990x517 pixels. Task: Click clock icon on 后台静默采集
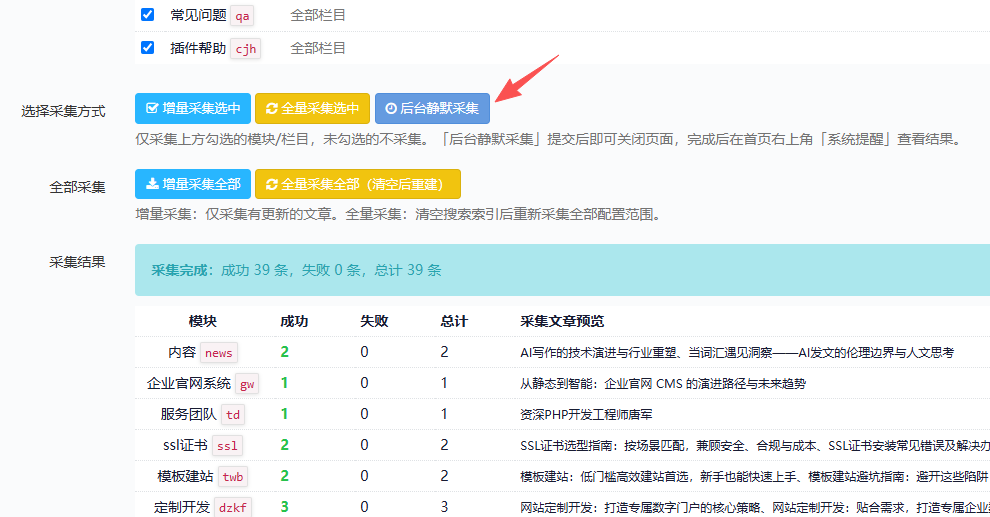[391, 109]
